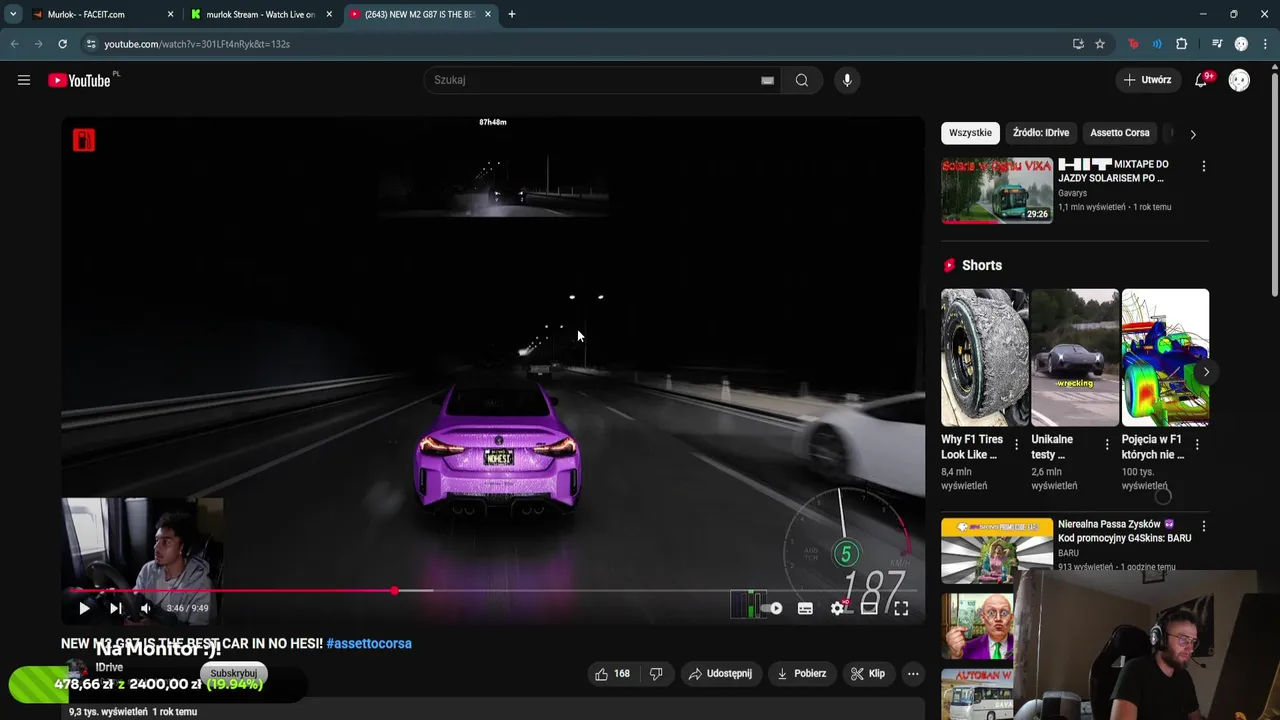Toggle theater mode in the player

click(x=869, y=608)
